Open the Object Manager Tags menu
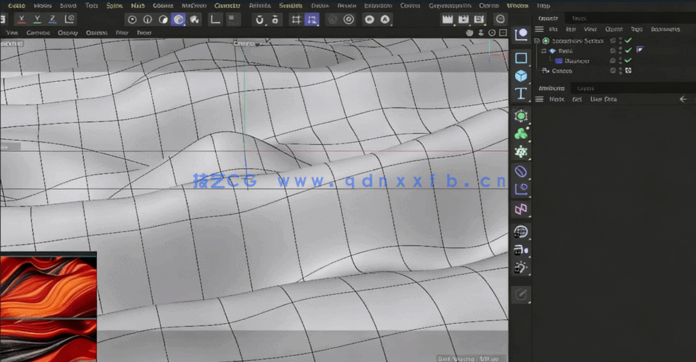This screenshot has height=362, width=696. (637, 29)
